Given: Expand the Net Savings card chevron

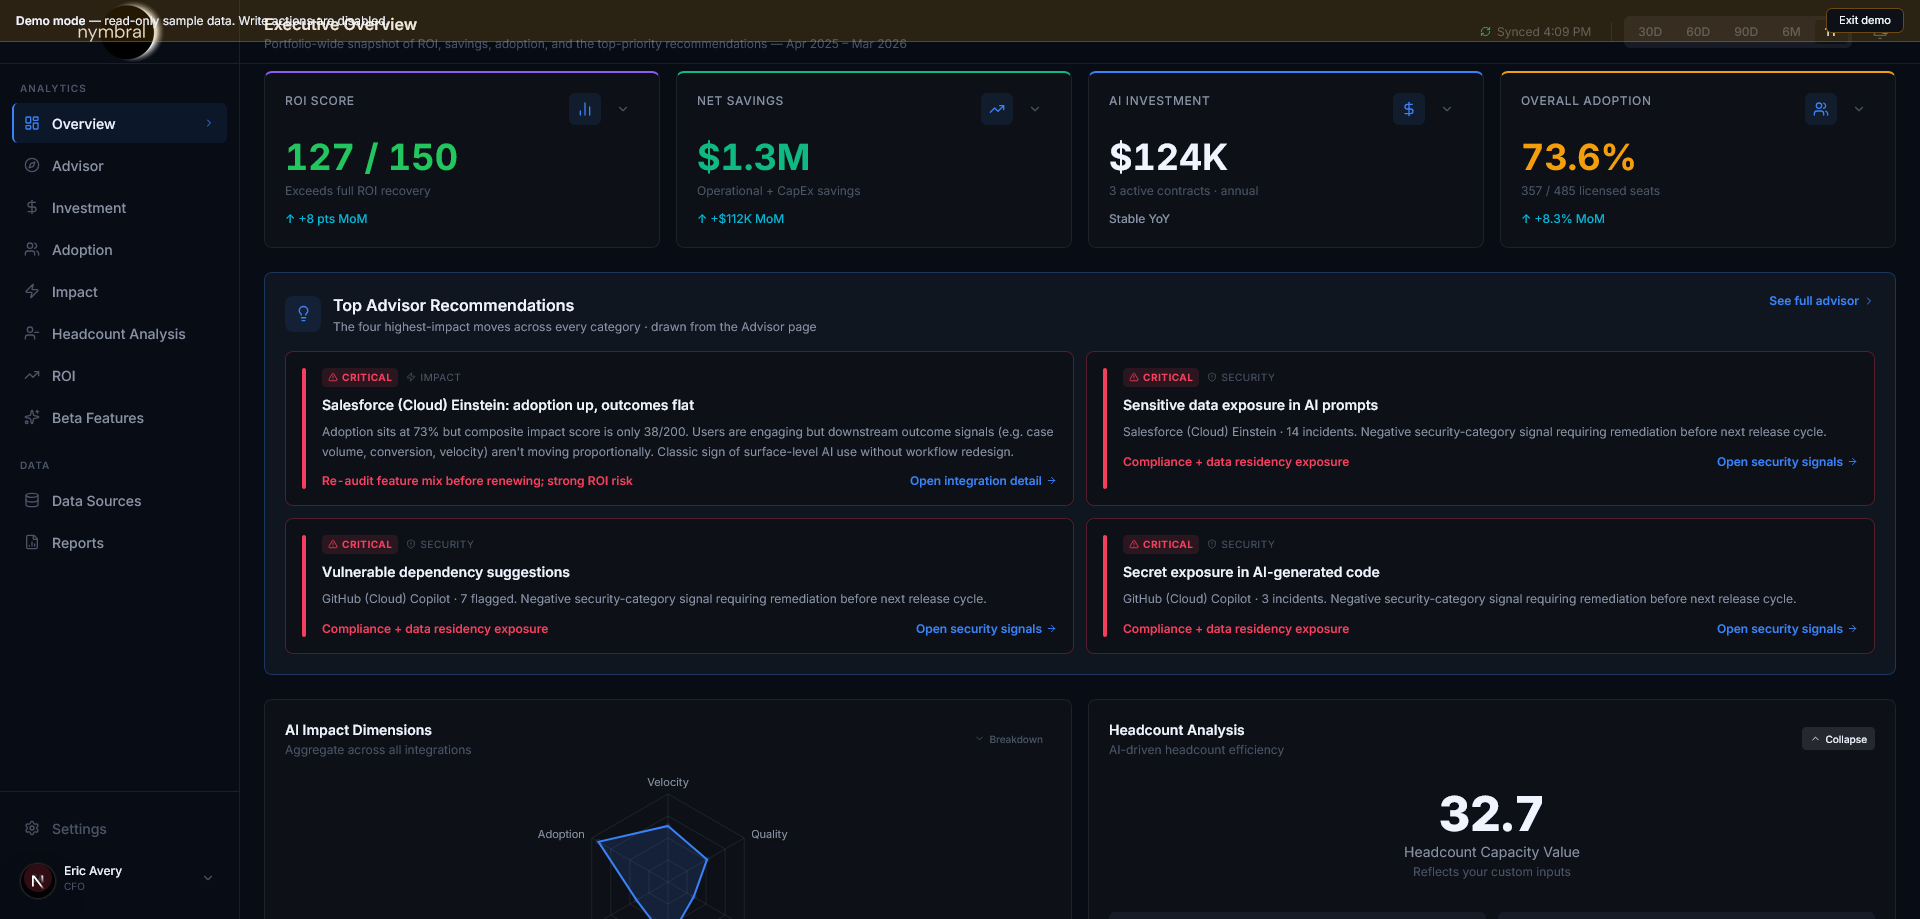Looking at the screenshot, I should point(1035,109).
